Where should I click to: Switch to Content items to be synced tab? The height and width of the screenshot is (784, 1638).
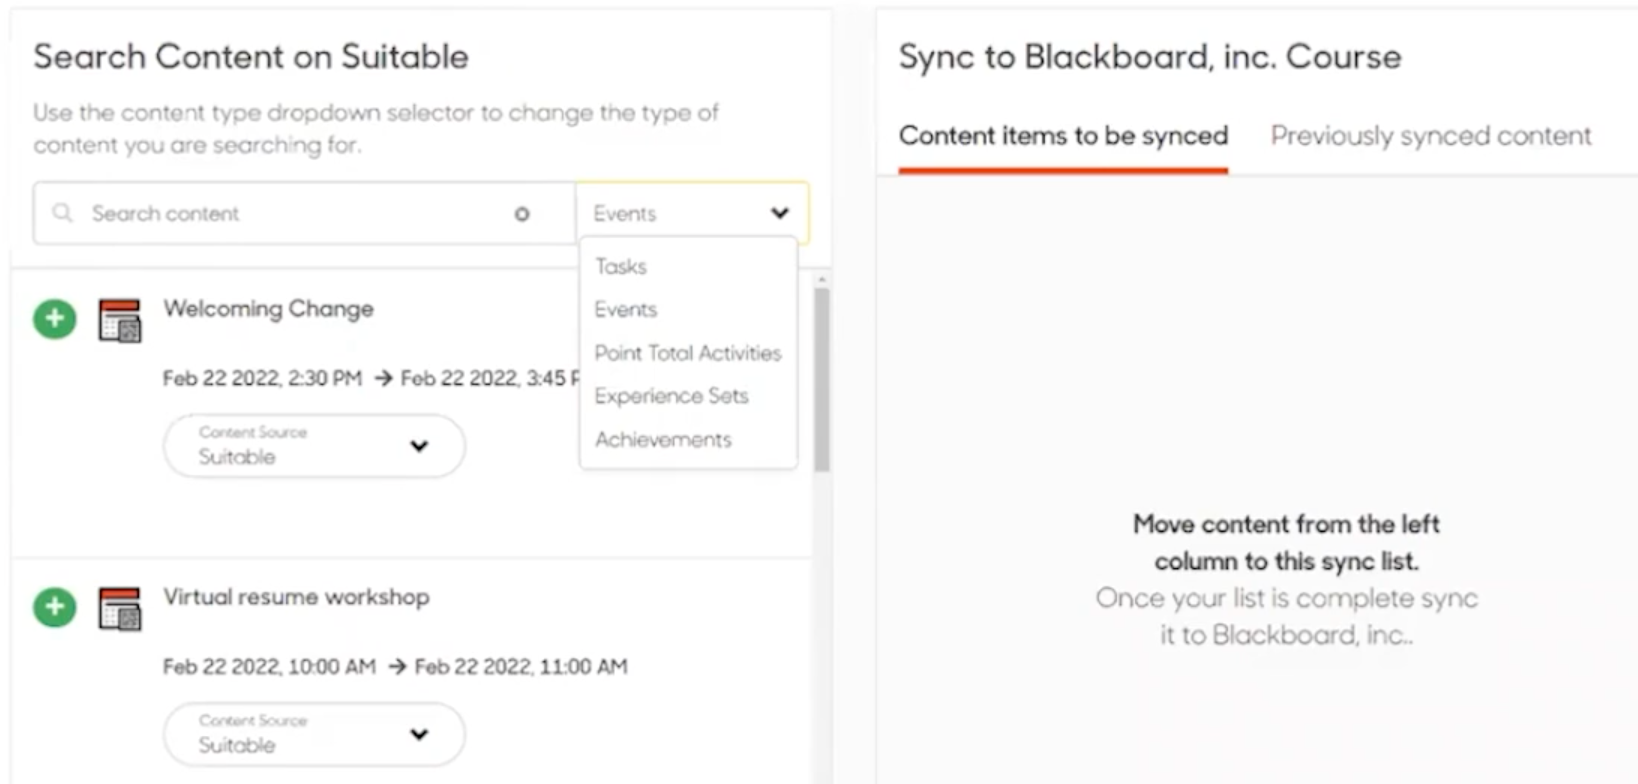tap(1063, 136)
